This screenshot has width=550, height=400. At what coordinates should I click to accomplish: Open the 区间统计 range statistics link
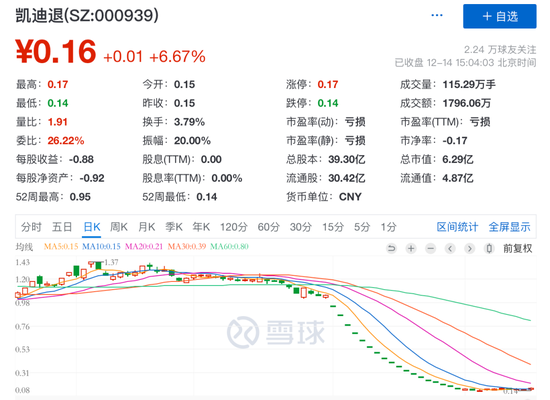point(457,227)
